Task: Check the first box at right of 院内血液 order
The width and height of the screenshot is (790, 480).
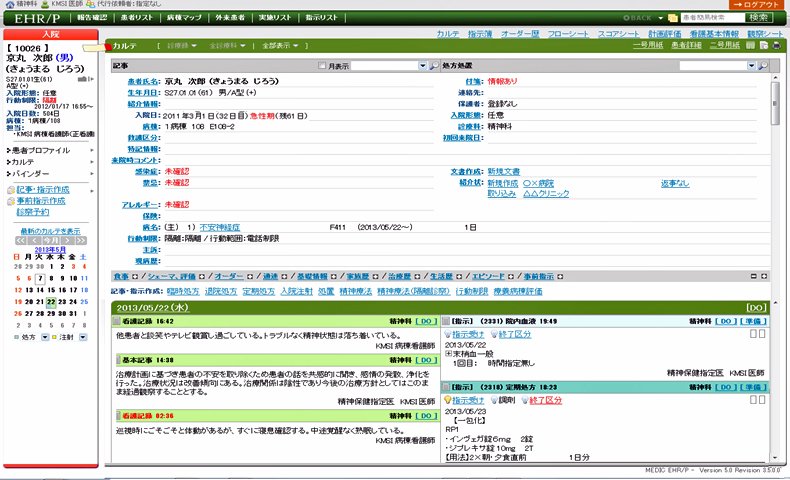Action: 753,333
